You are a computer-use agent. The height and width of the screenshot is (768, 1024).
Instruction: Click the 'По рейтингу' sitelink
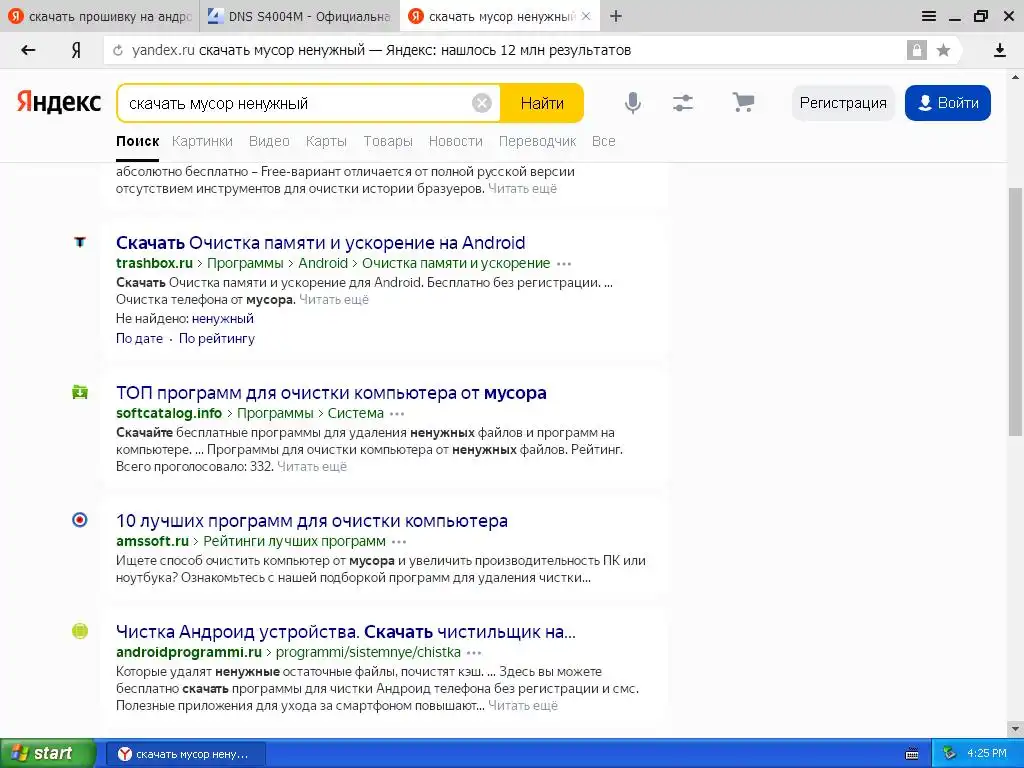click(217, 338)
